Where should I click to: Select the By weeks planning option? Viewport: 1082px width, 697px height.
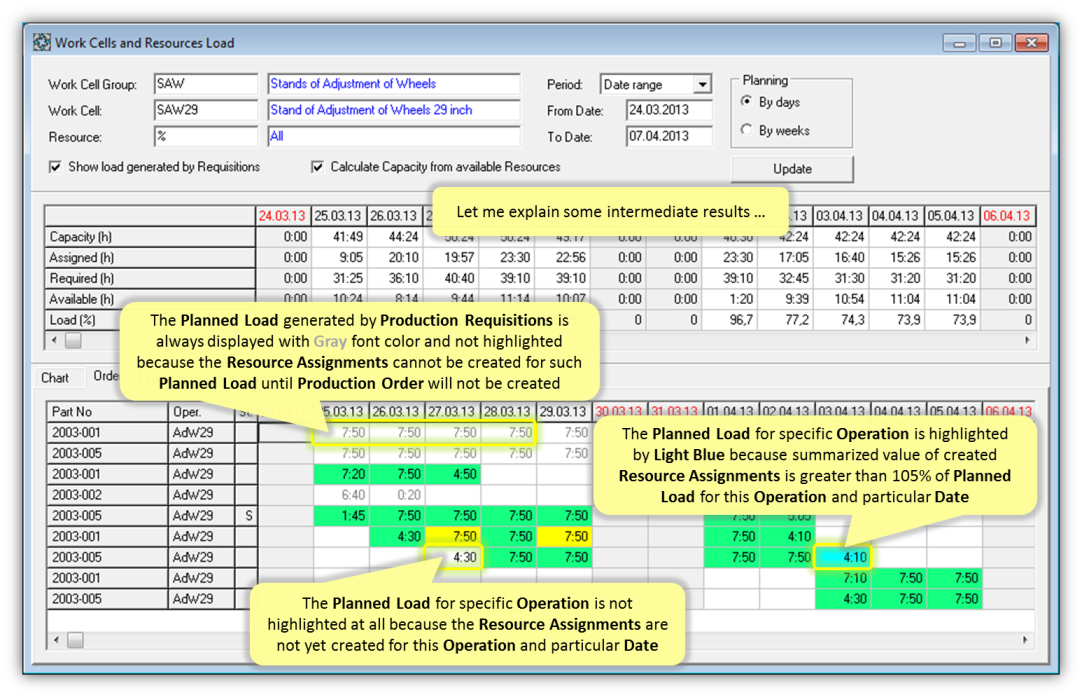pyautogui.click(x=747, y=130)
